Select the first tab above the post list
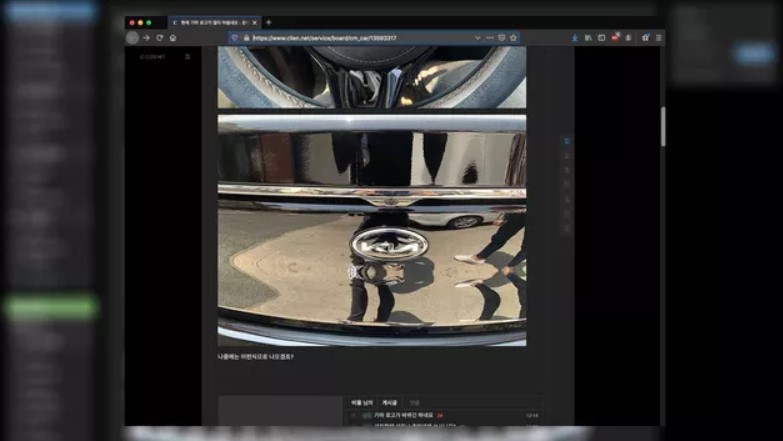Image resolution: width=783 pixels, height=441 pixels. pos(362,402)
